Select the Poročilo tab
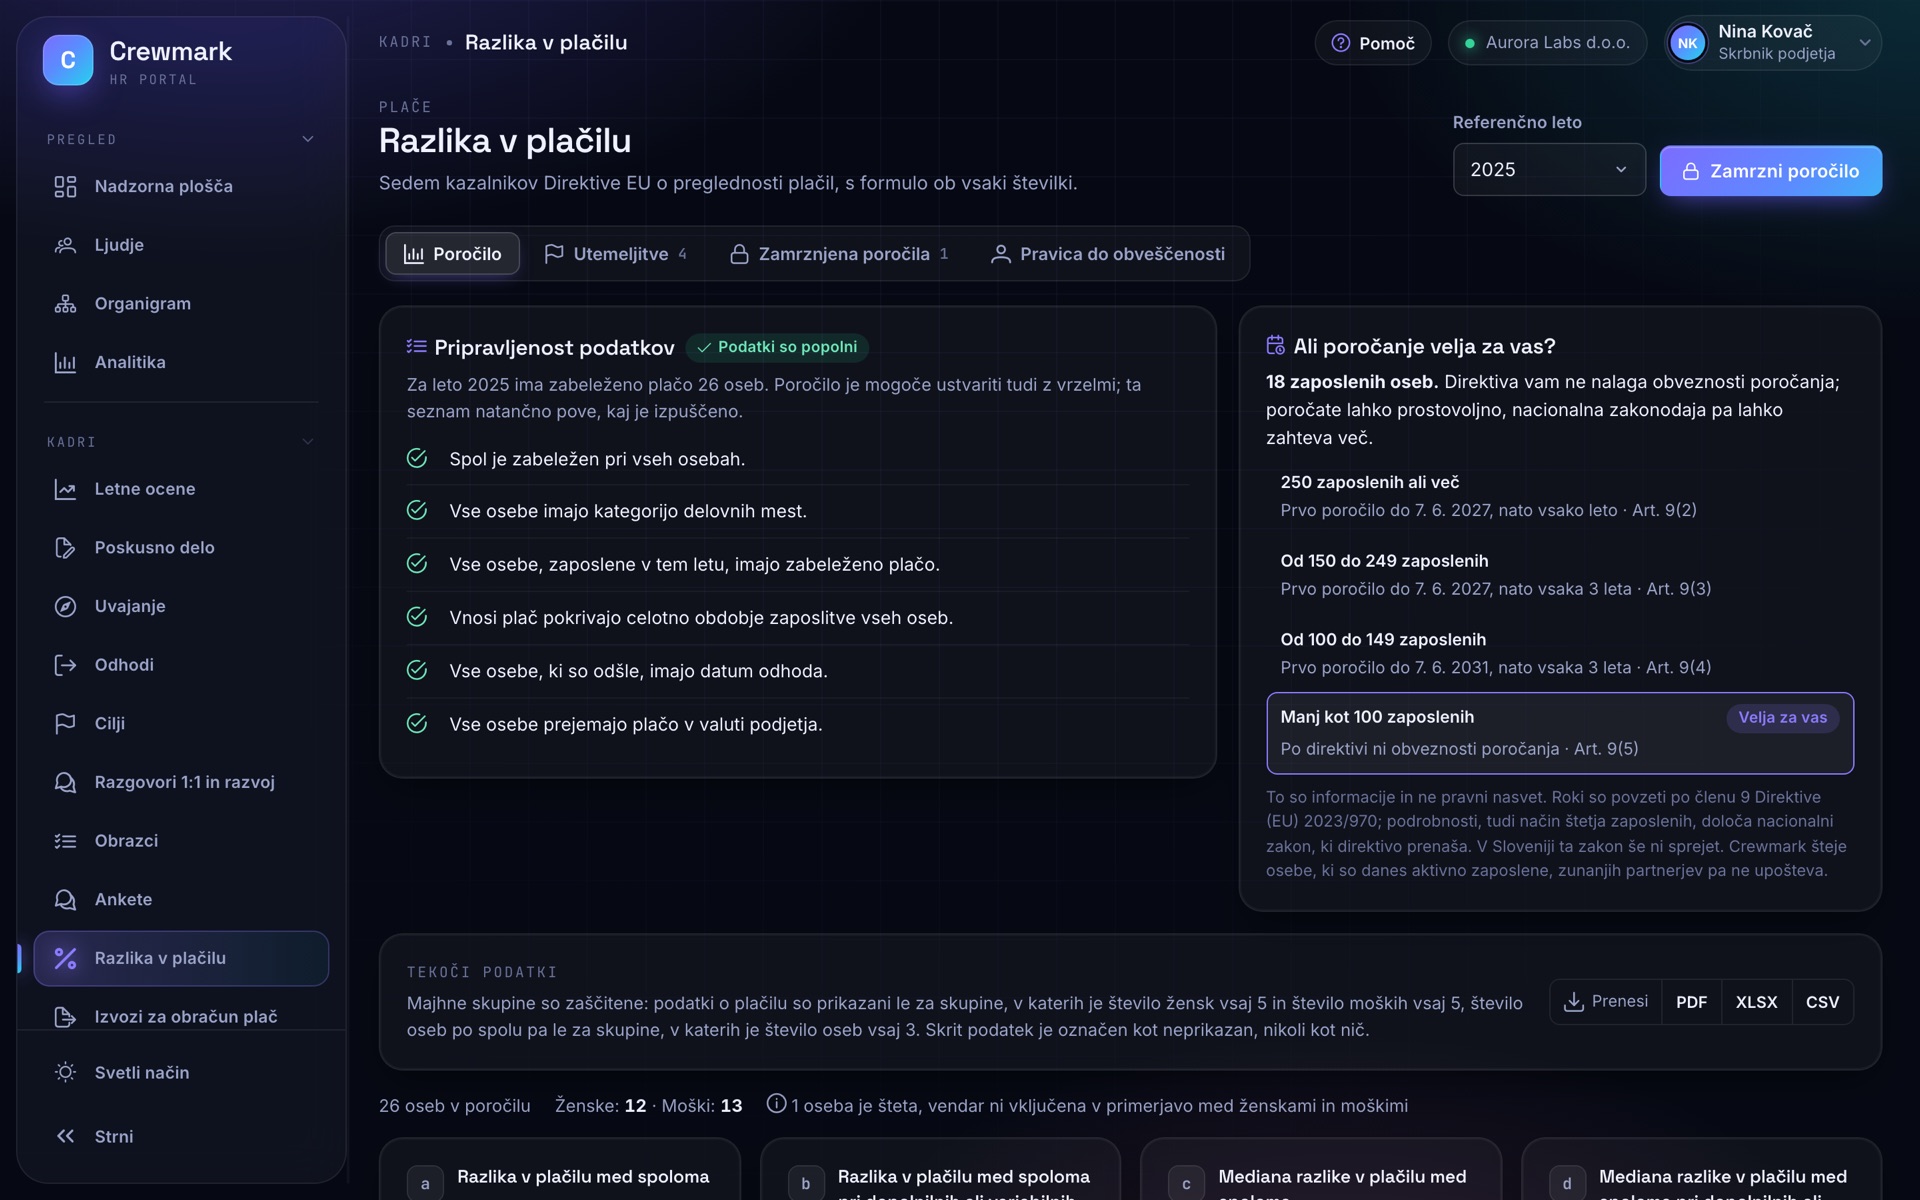The width and height of the screenshot is (1920, 1200). (452, 254)
